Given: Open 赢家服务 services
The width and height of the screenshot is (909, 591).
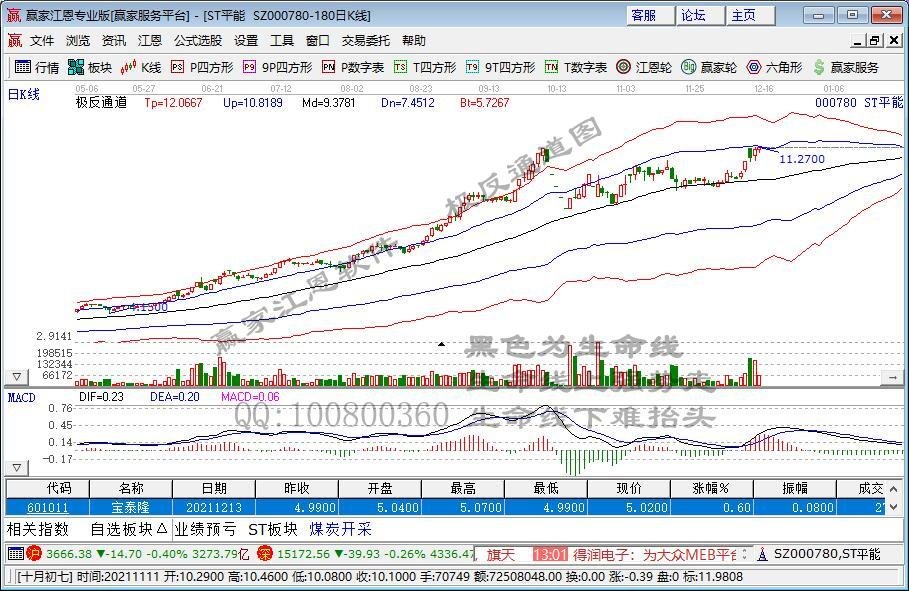Looking at the screenshot, I should [x=845, y=67].
